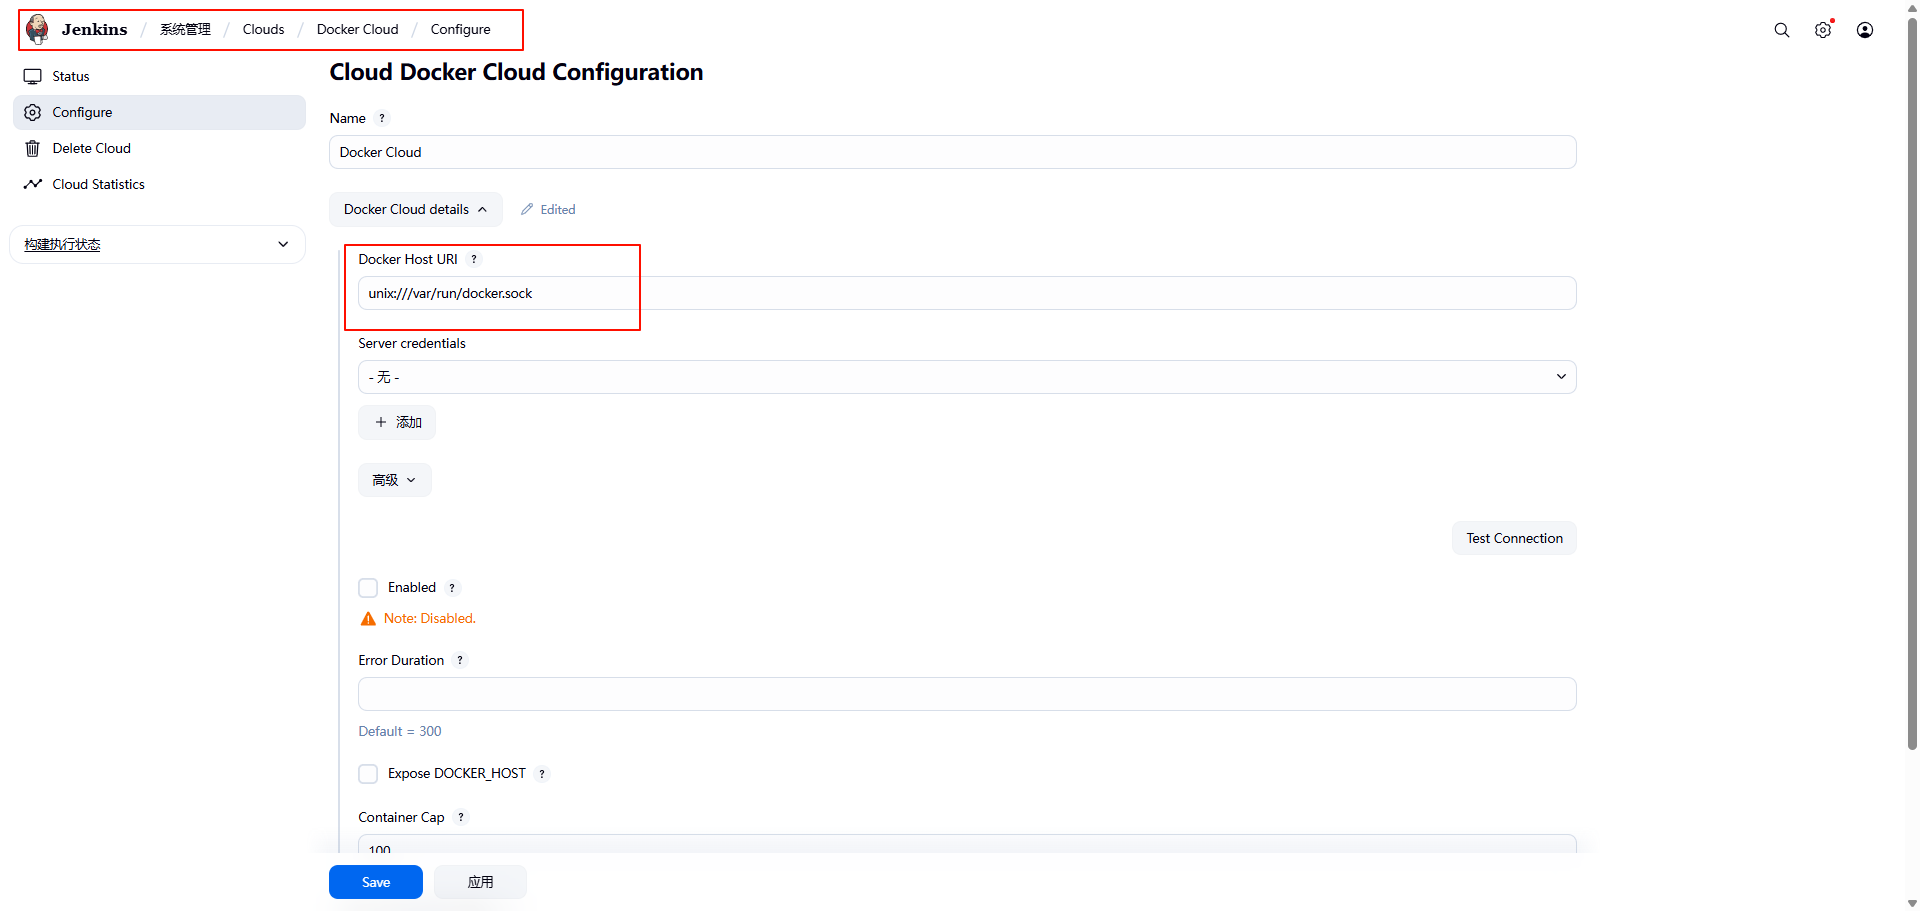Click the Cloud Statistics chart icon
1920x911 pixels.
[x=33, y=184]
